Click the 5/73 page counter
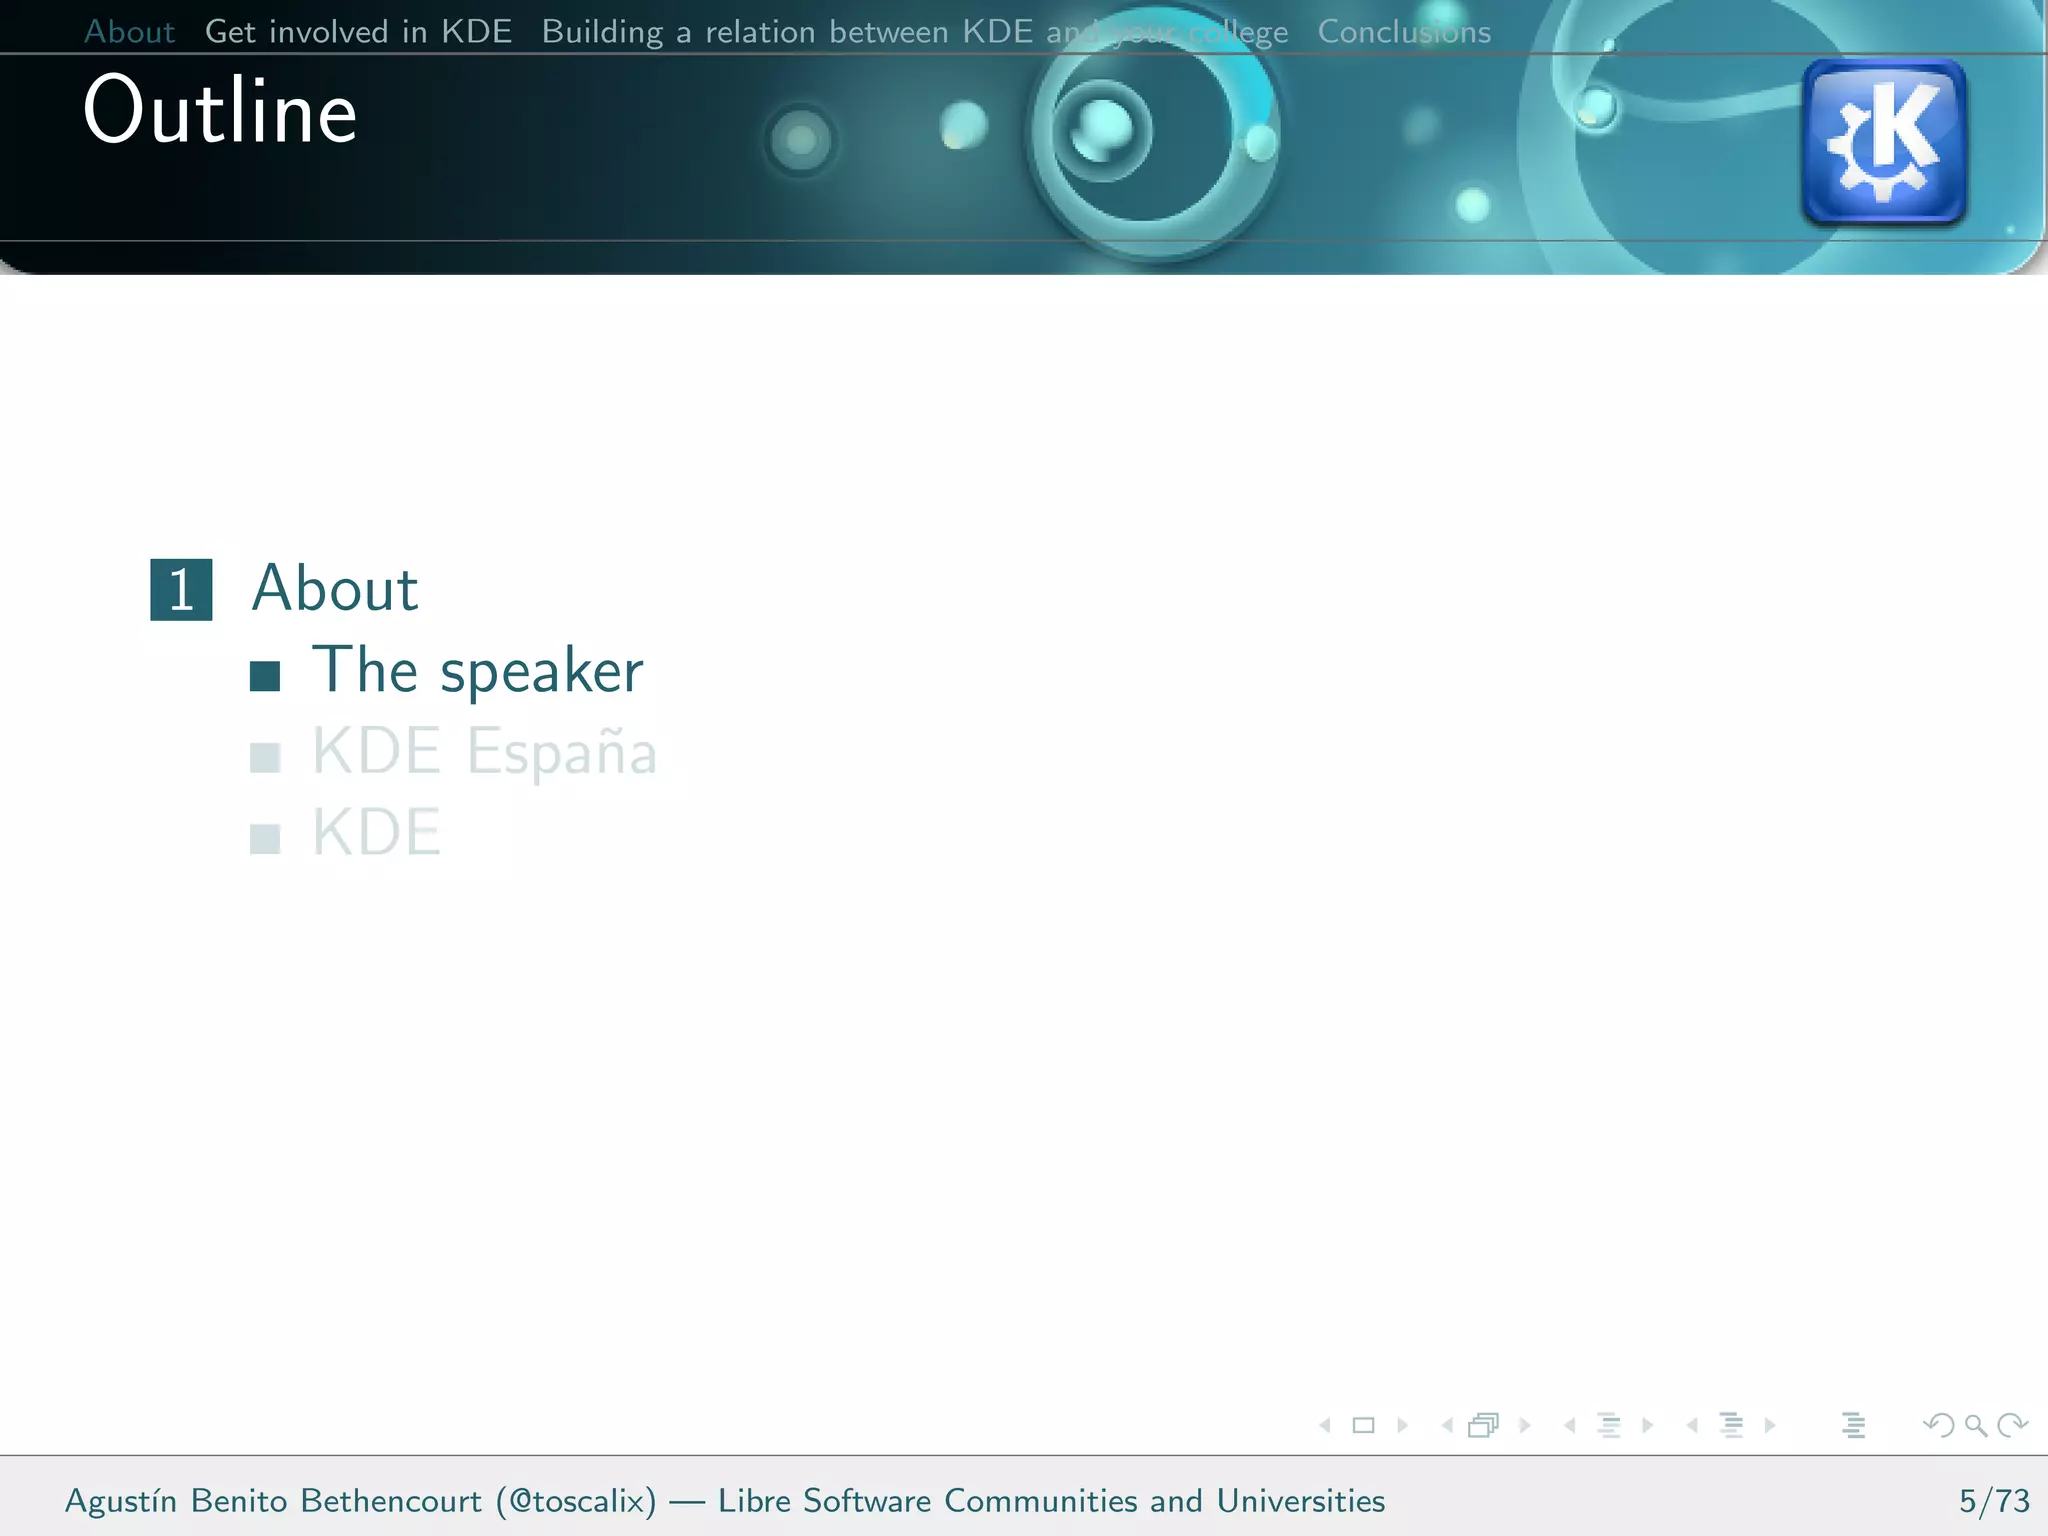The height and width of the screenshot is (1536, 2048). (1994, 1501)
